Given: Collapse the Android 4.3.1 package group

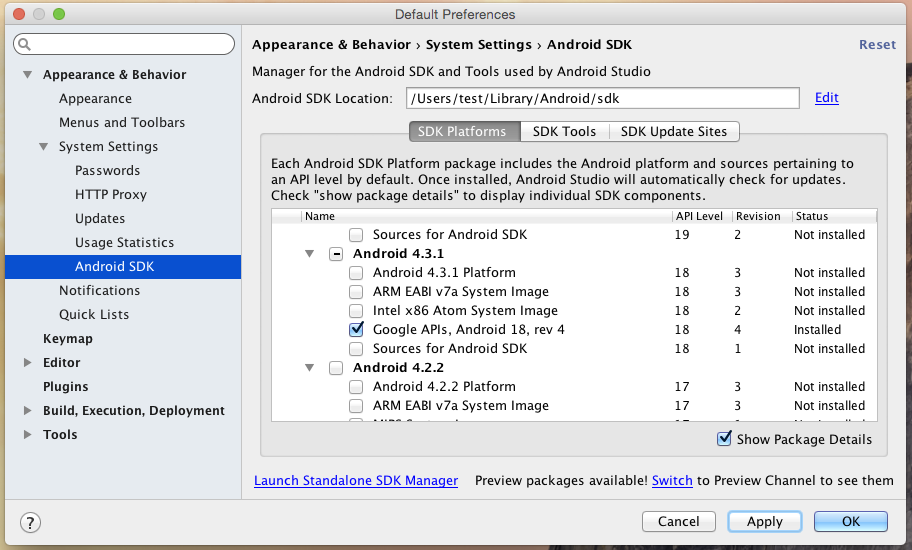Looking at the screenshot, I should (x=309, y=254).
